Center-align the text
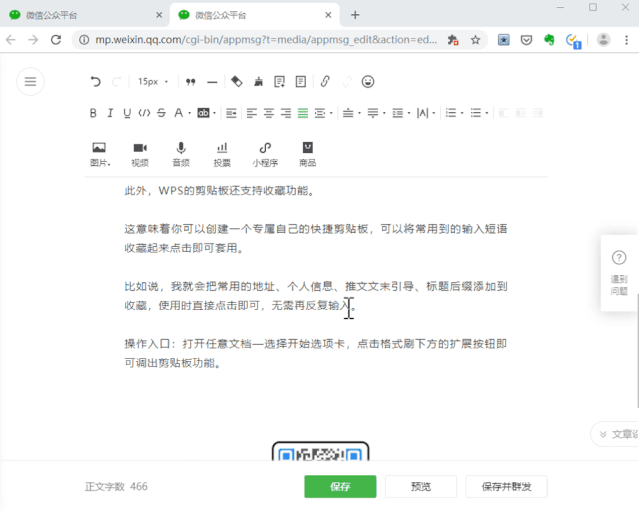This screenshot has height=515, width=639. point(269,113)
